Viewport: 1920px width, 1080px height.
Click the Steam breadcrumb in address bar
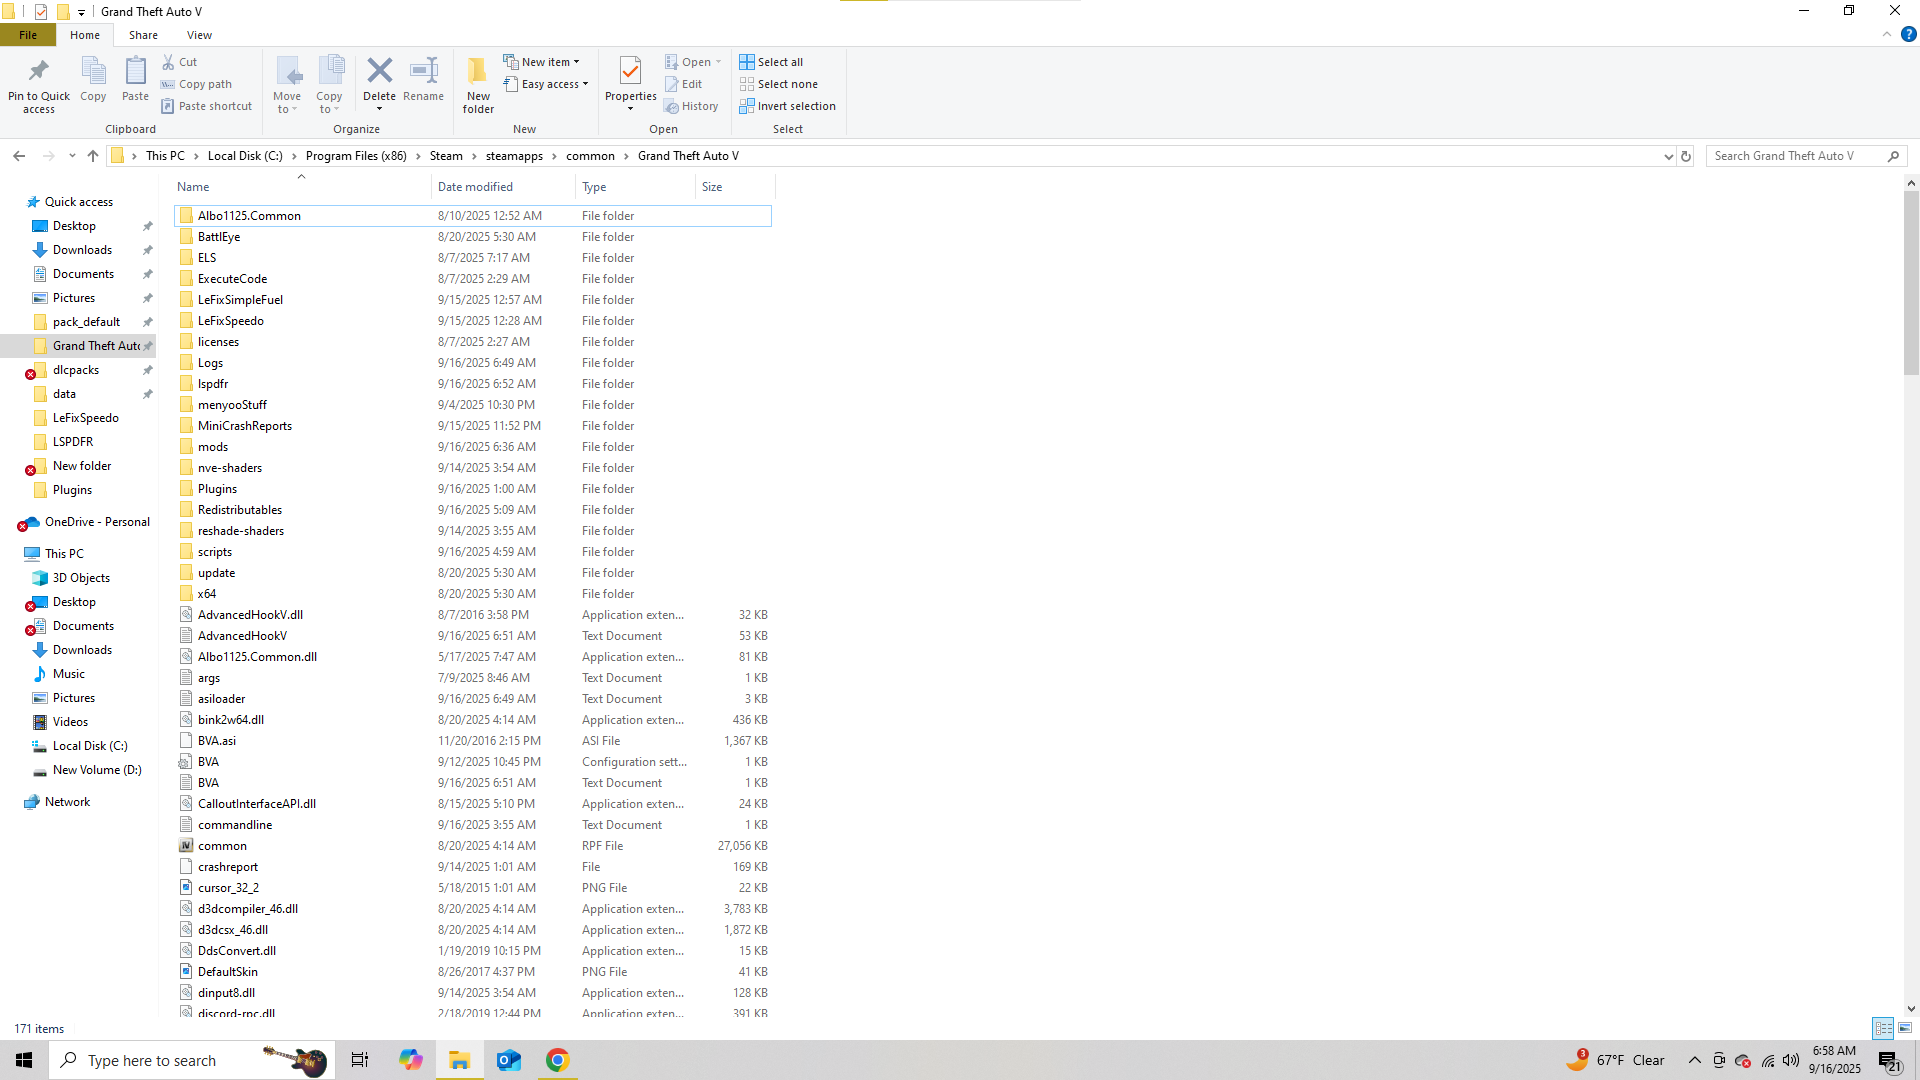446,156
